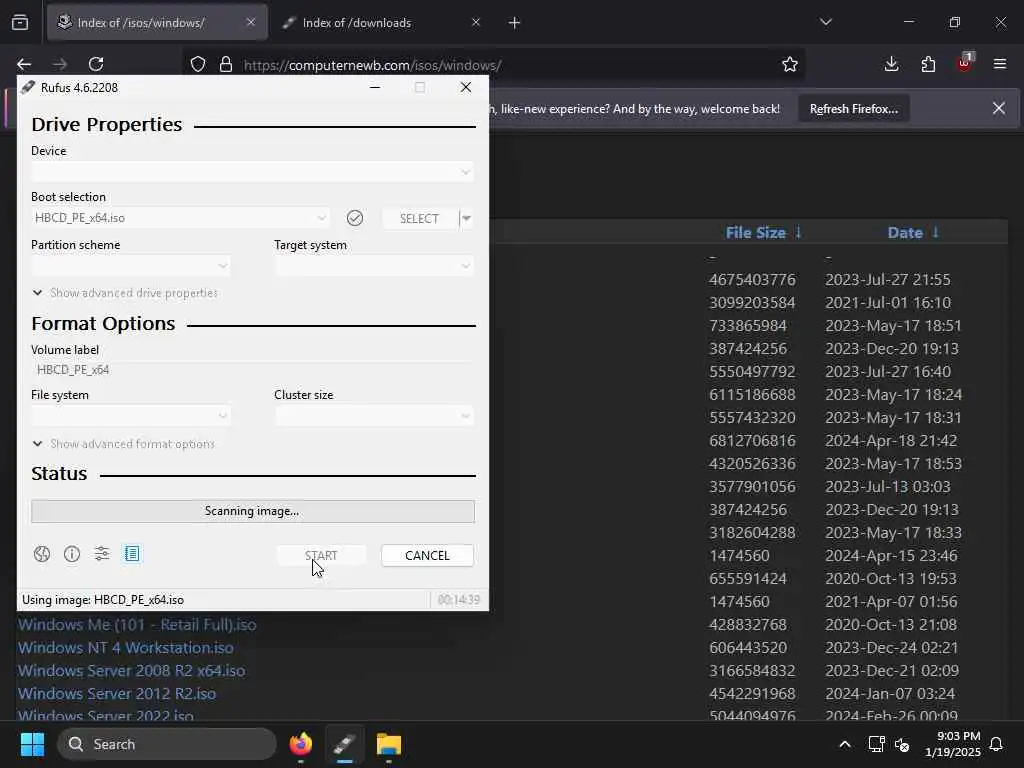Open Windows NT 4 Workstation.iso link

125,648
